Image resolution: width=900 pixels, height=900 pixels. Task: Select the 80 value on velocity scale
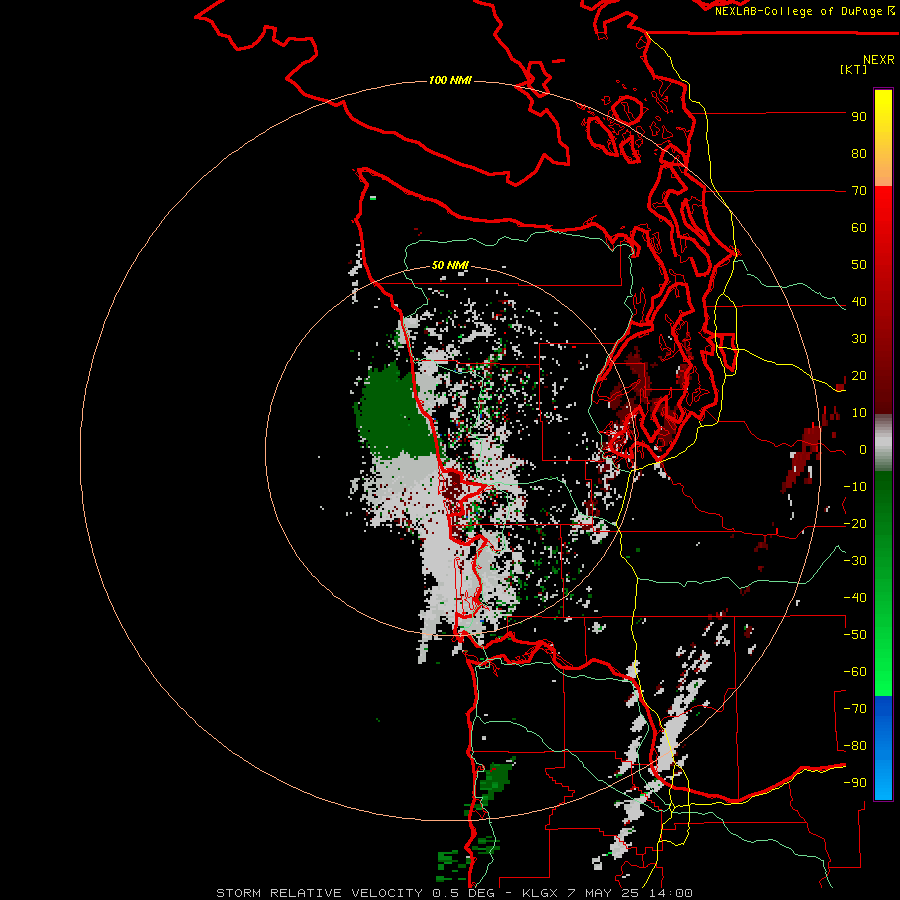click(859, 154)
